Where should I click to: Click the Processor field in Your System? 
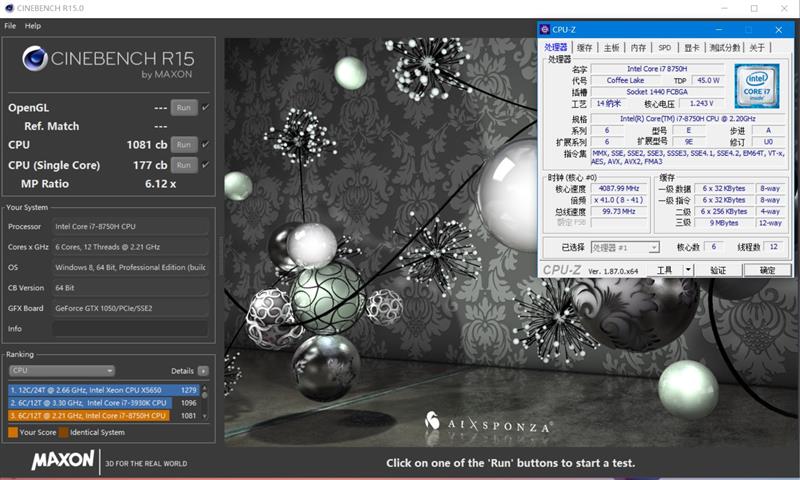tap(130, 226)
